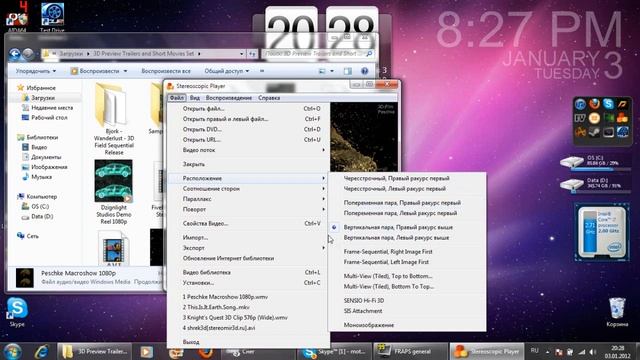Click Data (D:) drive gadget icon
640x360 pixels.
[571, 184]
